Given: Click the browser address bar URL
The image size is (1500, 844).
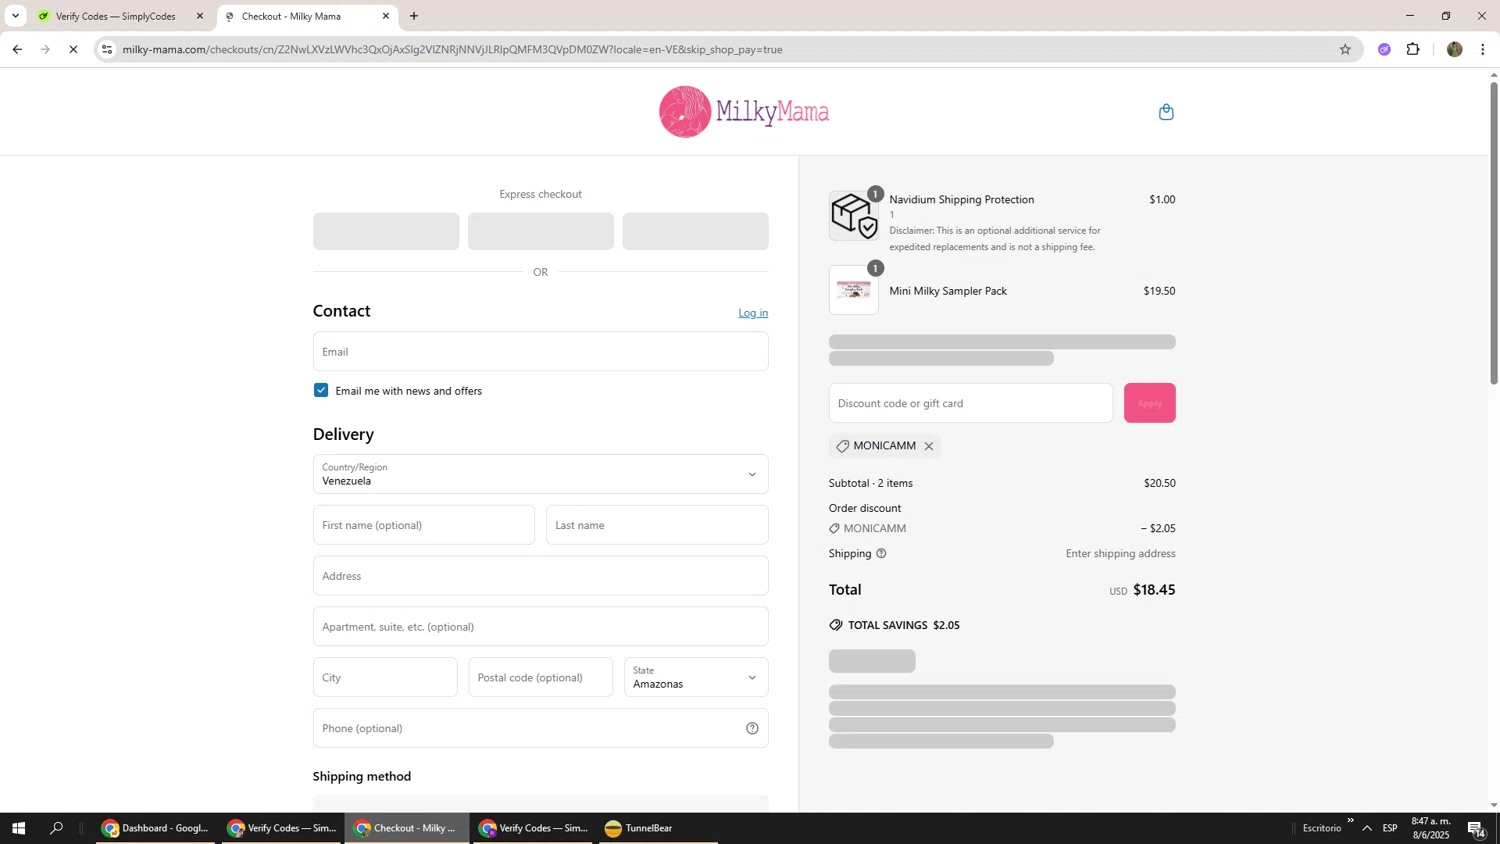Looking at the screenshot, I should point(452,49).
